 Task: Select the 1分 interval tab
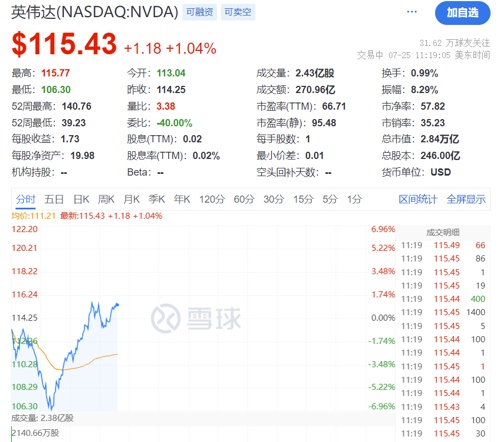(354, 199)
